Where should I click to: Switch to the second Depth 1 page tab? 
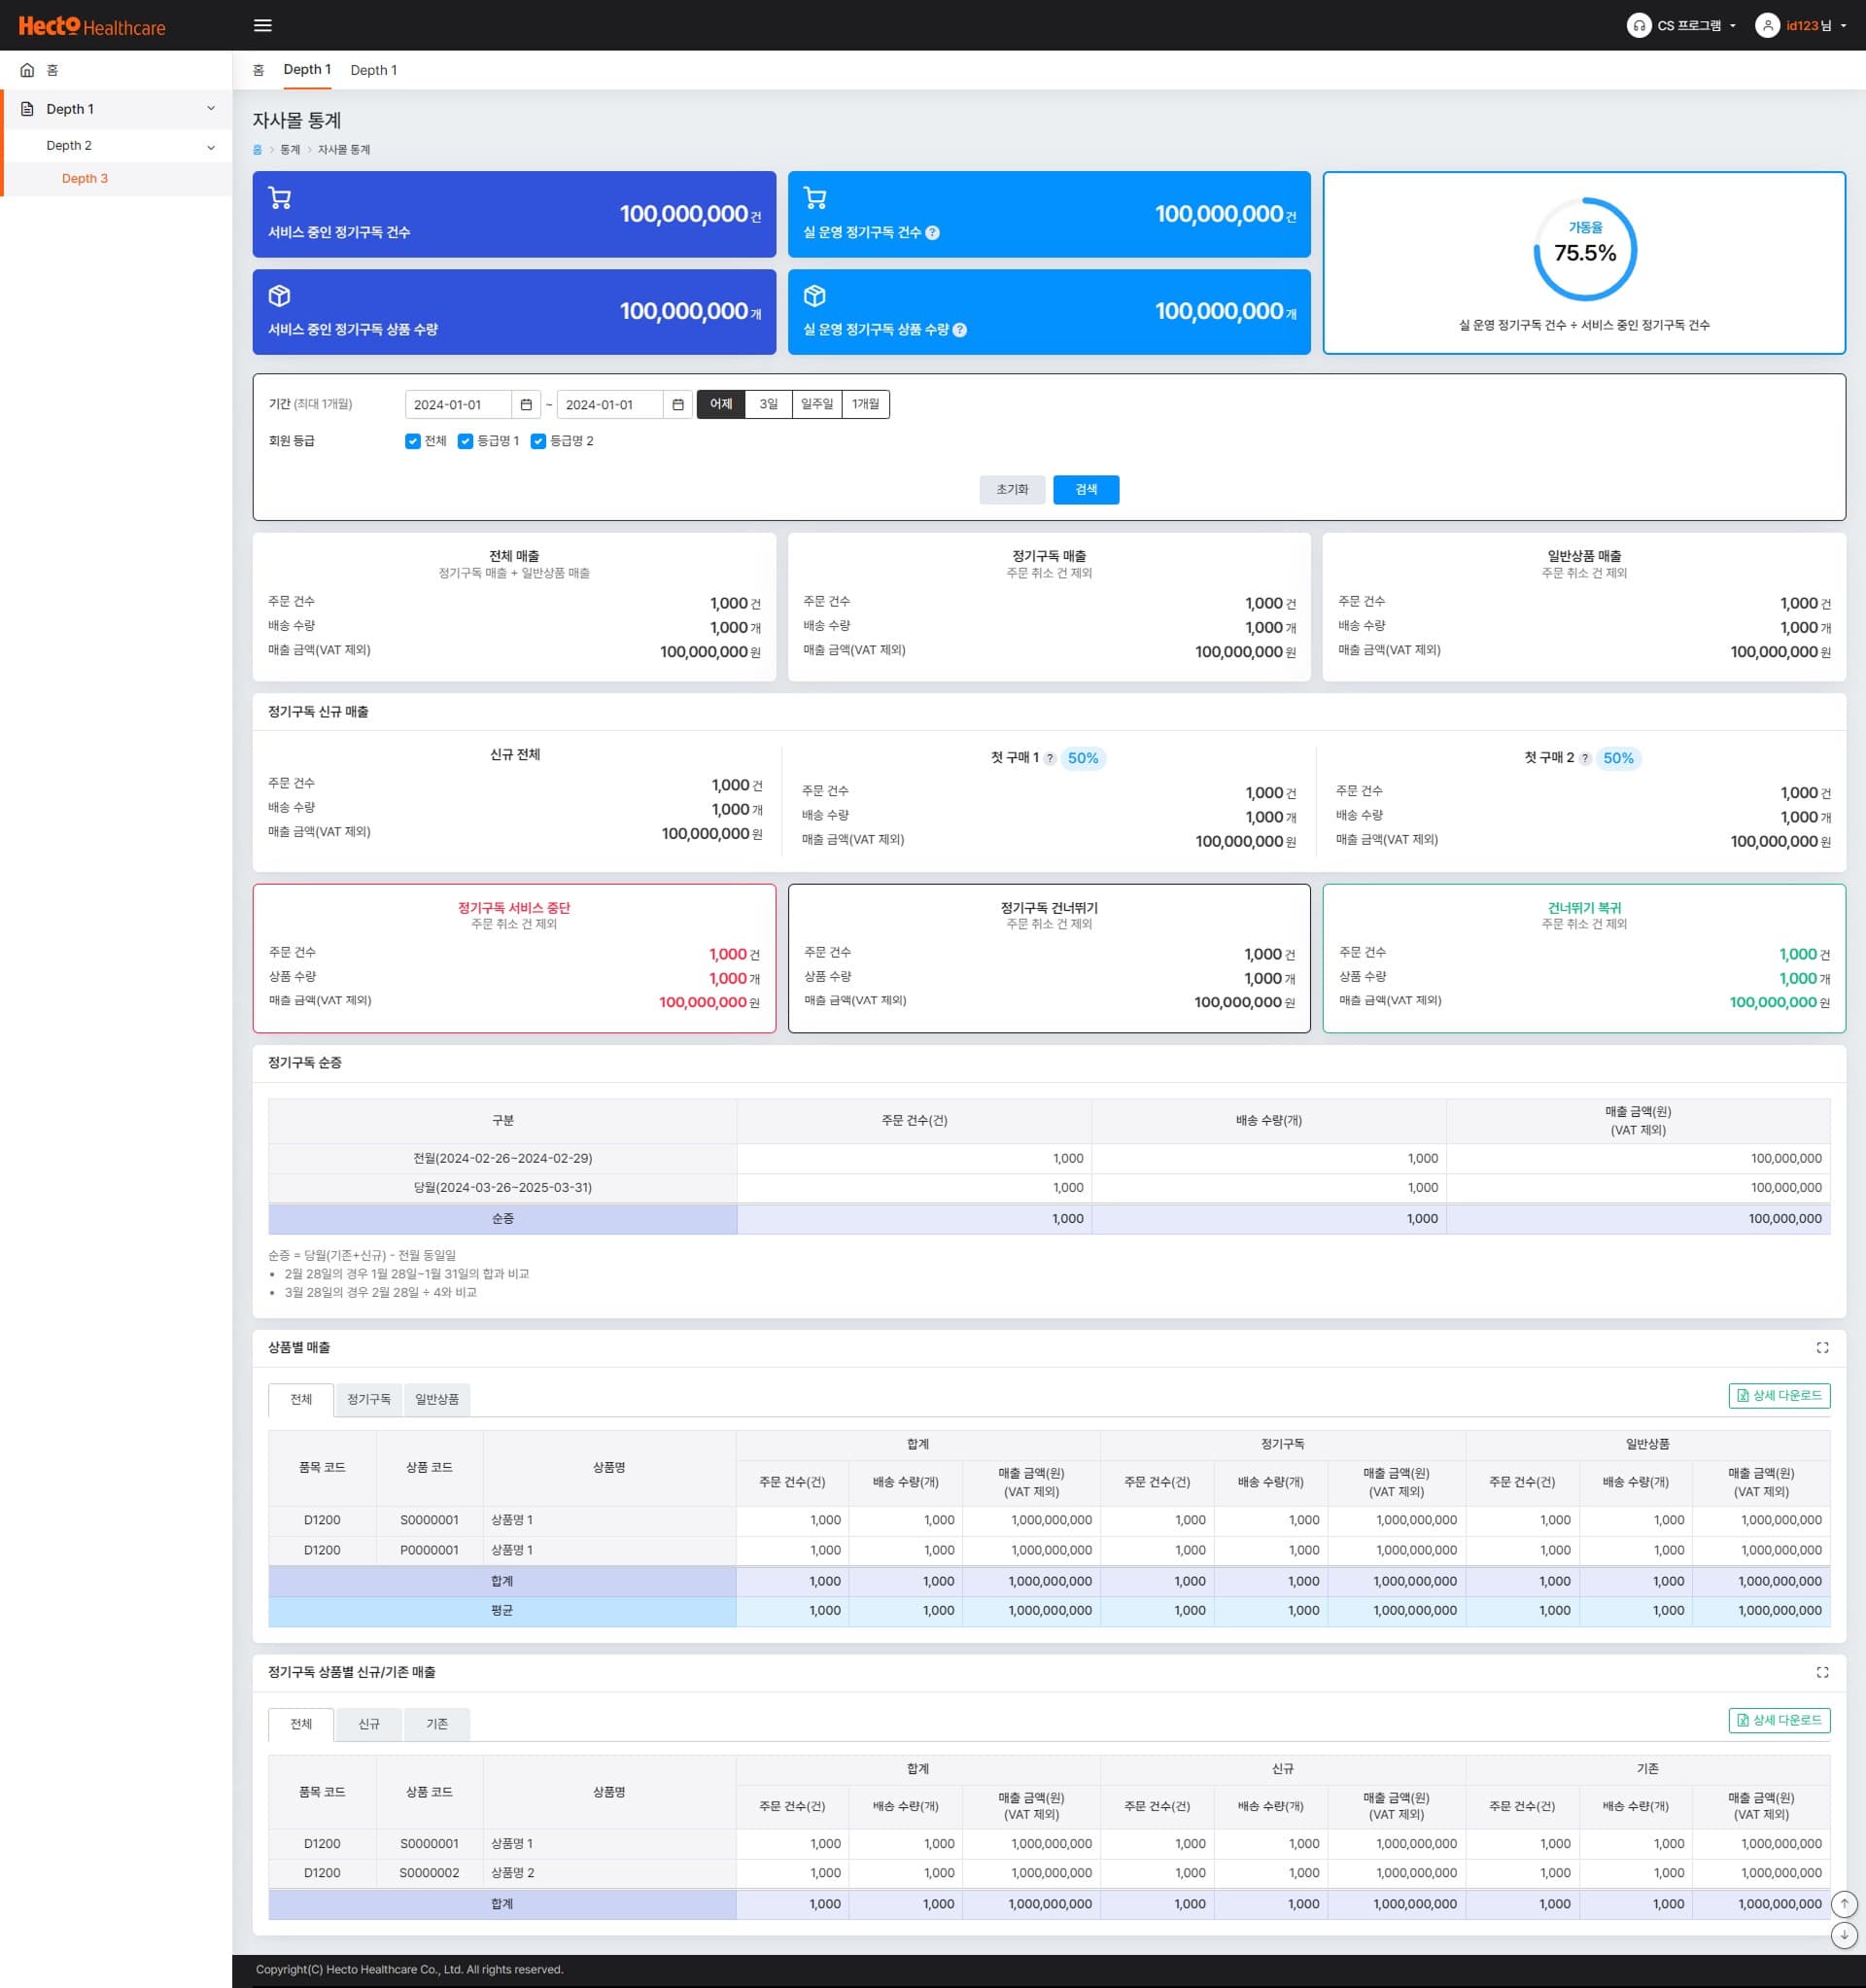pyautogui.click(x=374, y=70)
